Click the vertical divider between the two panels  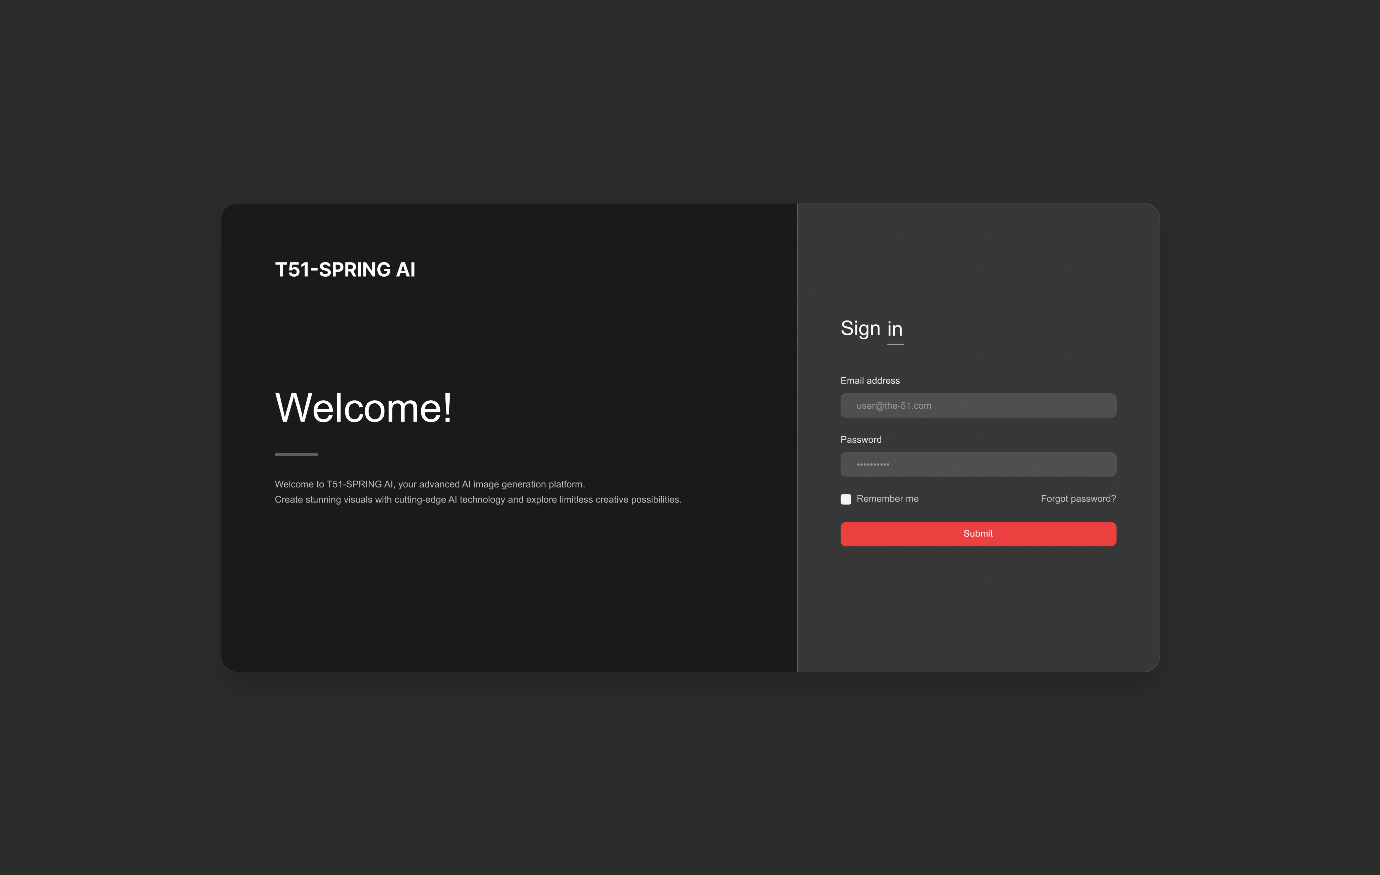(797, 438)
